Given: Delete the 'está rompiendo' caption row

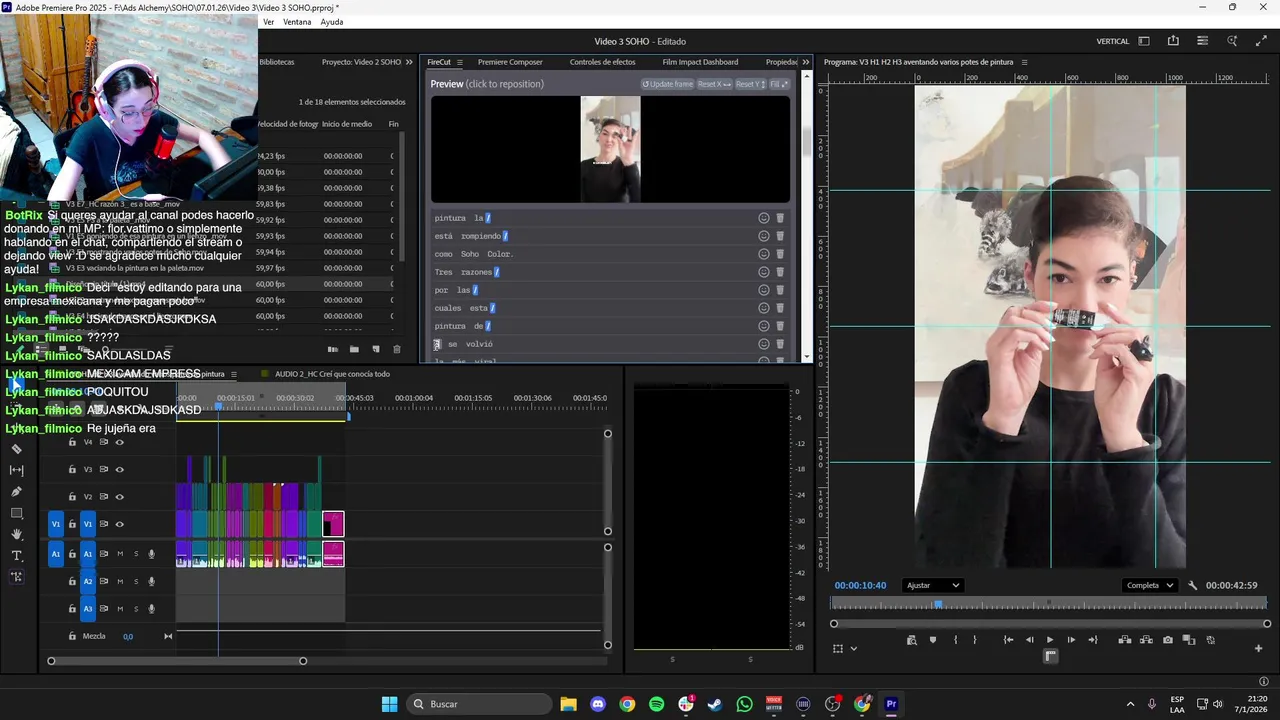Looking at the screenshot, I should click(x=780, y=236).
